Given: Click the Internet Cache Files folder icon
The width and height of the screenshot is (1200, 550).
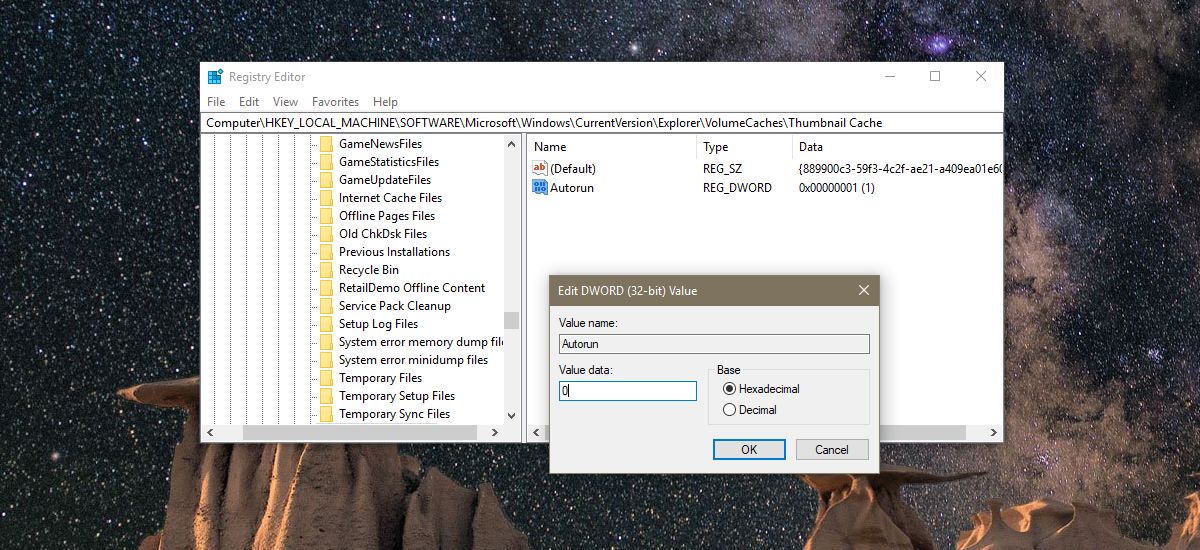Looking at the screenshot, I should 326,198.
